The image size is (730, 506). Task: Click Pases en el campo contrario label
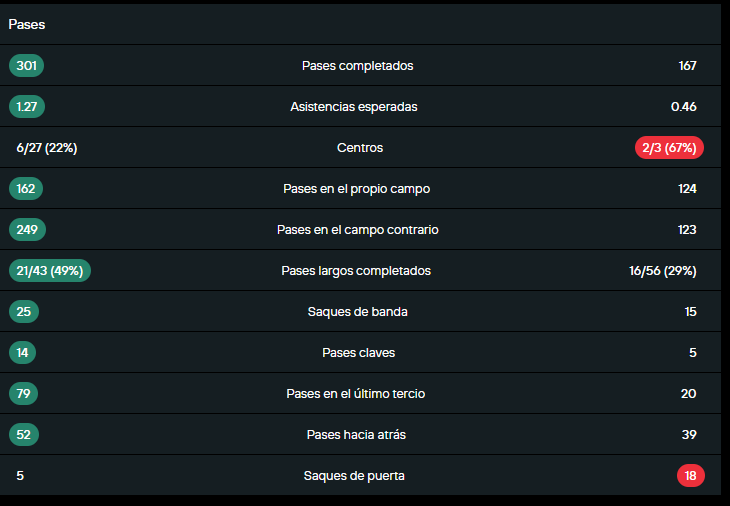click(x=357, y=230)
